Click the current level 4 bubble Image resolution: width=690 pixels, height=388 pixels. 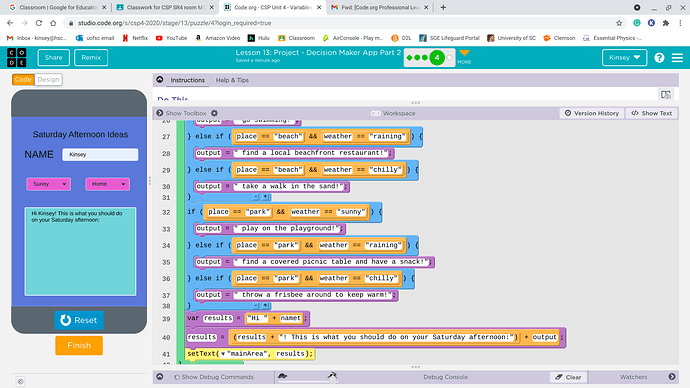437,58
